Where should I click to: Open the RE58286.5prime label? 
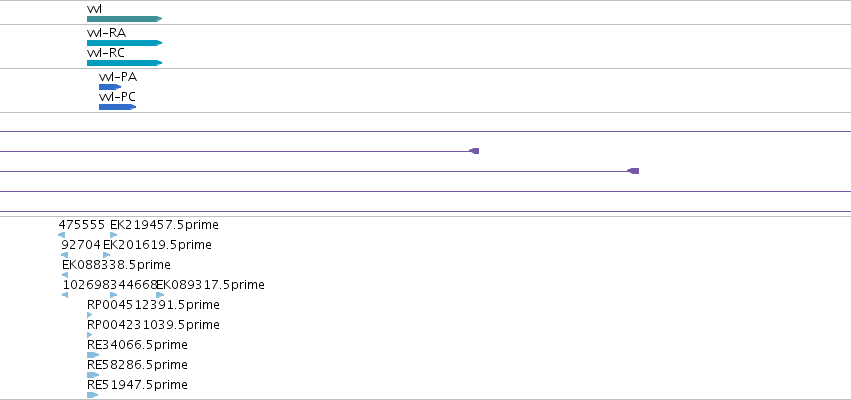[137, 365]
